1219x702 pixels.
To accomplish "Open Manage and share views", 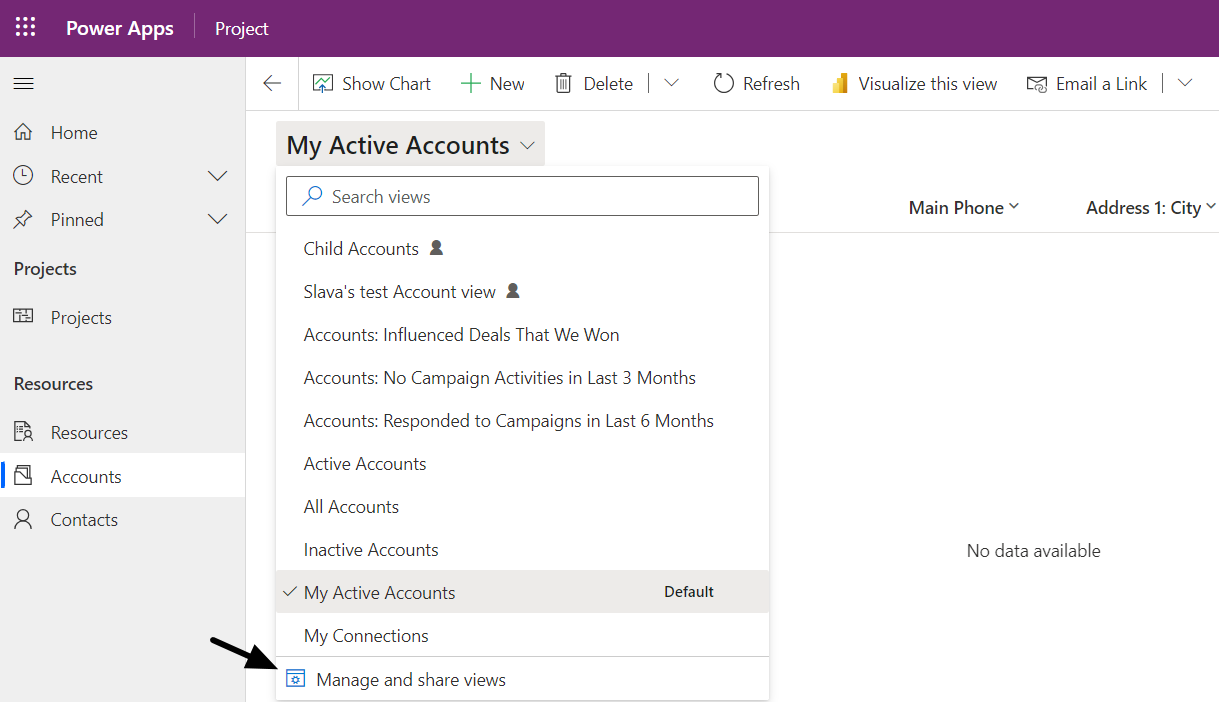I will pyautogui.click(x=522, y=679).
